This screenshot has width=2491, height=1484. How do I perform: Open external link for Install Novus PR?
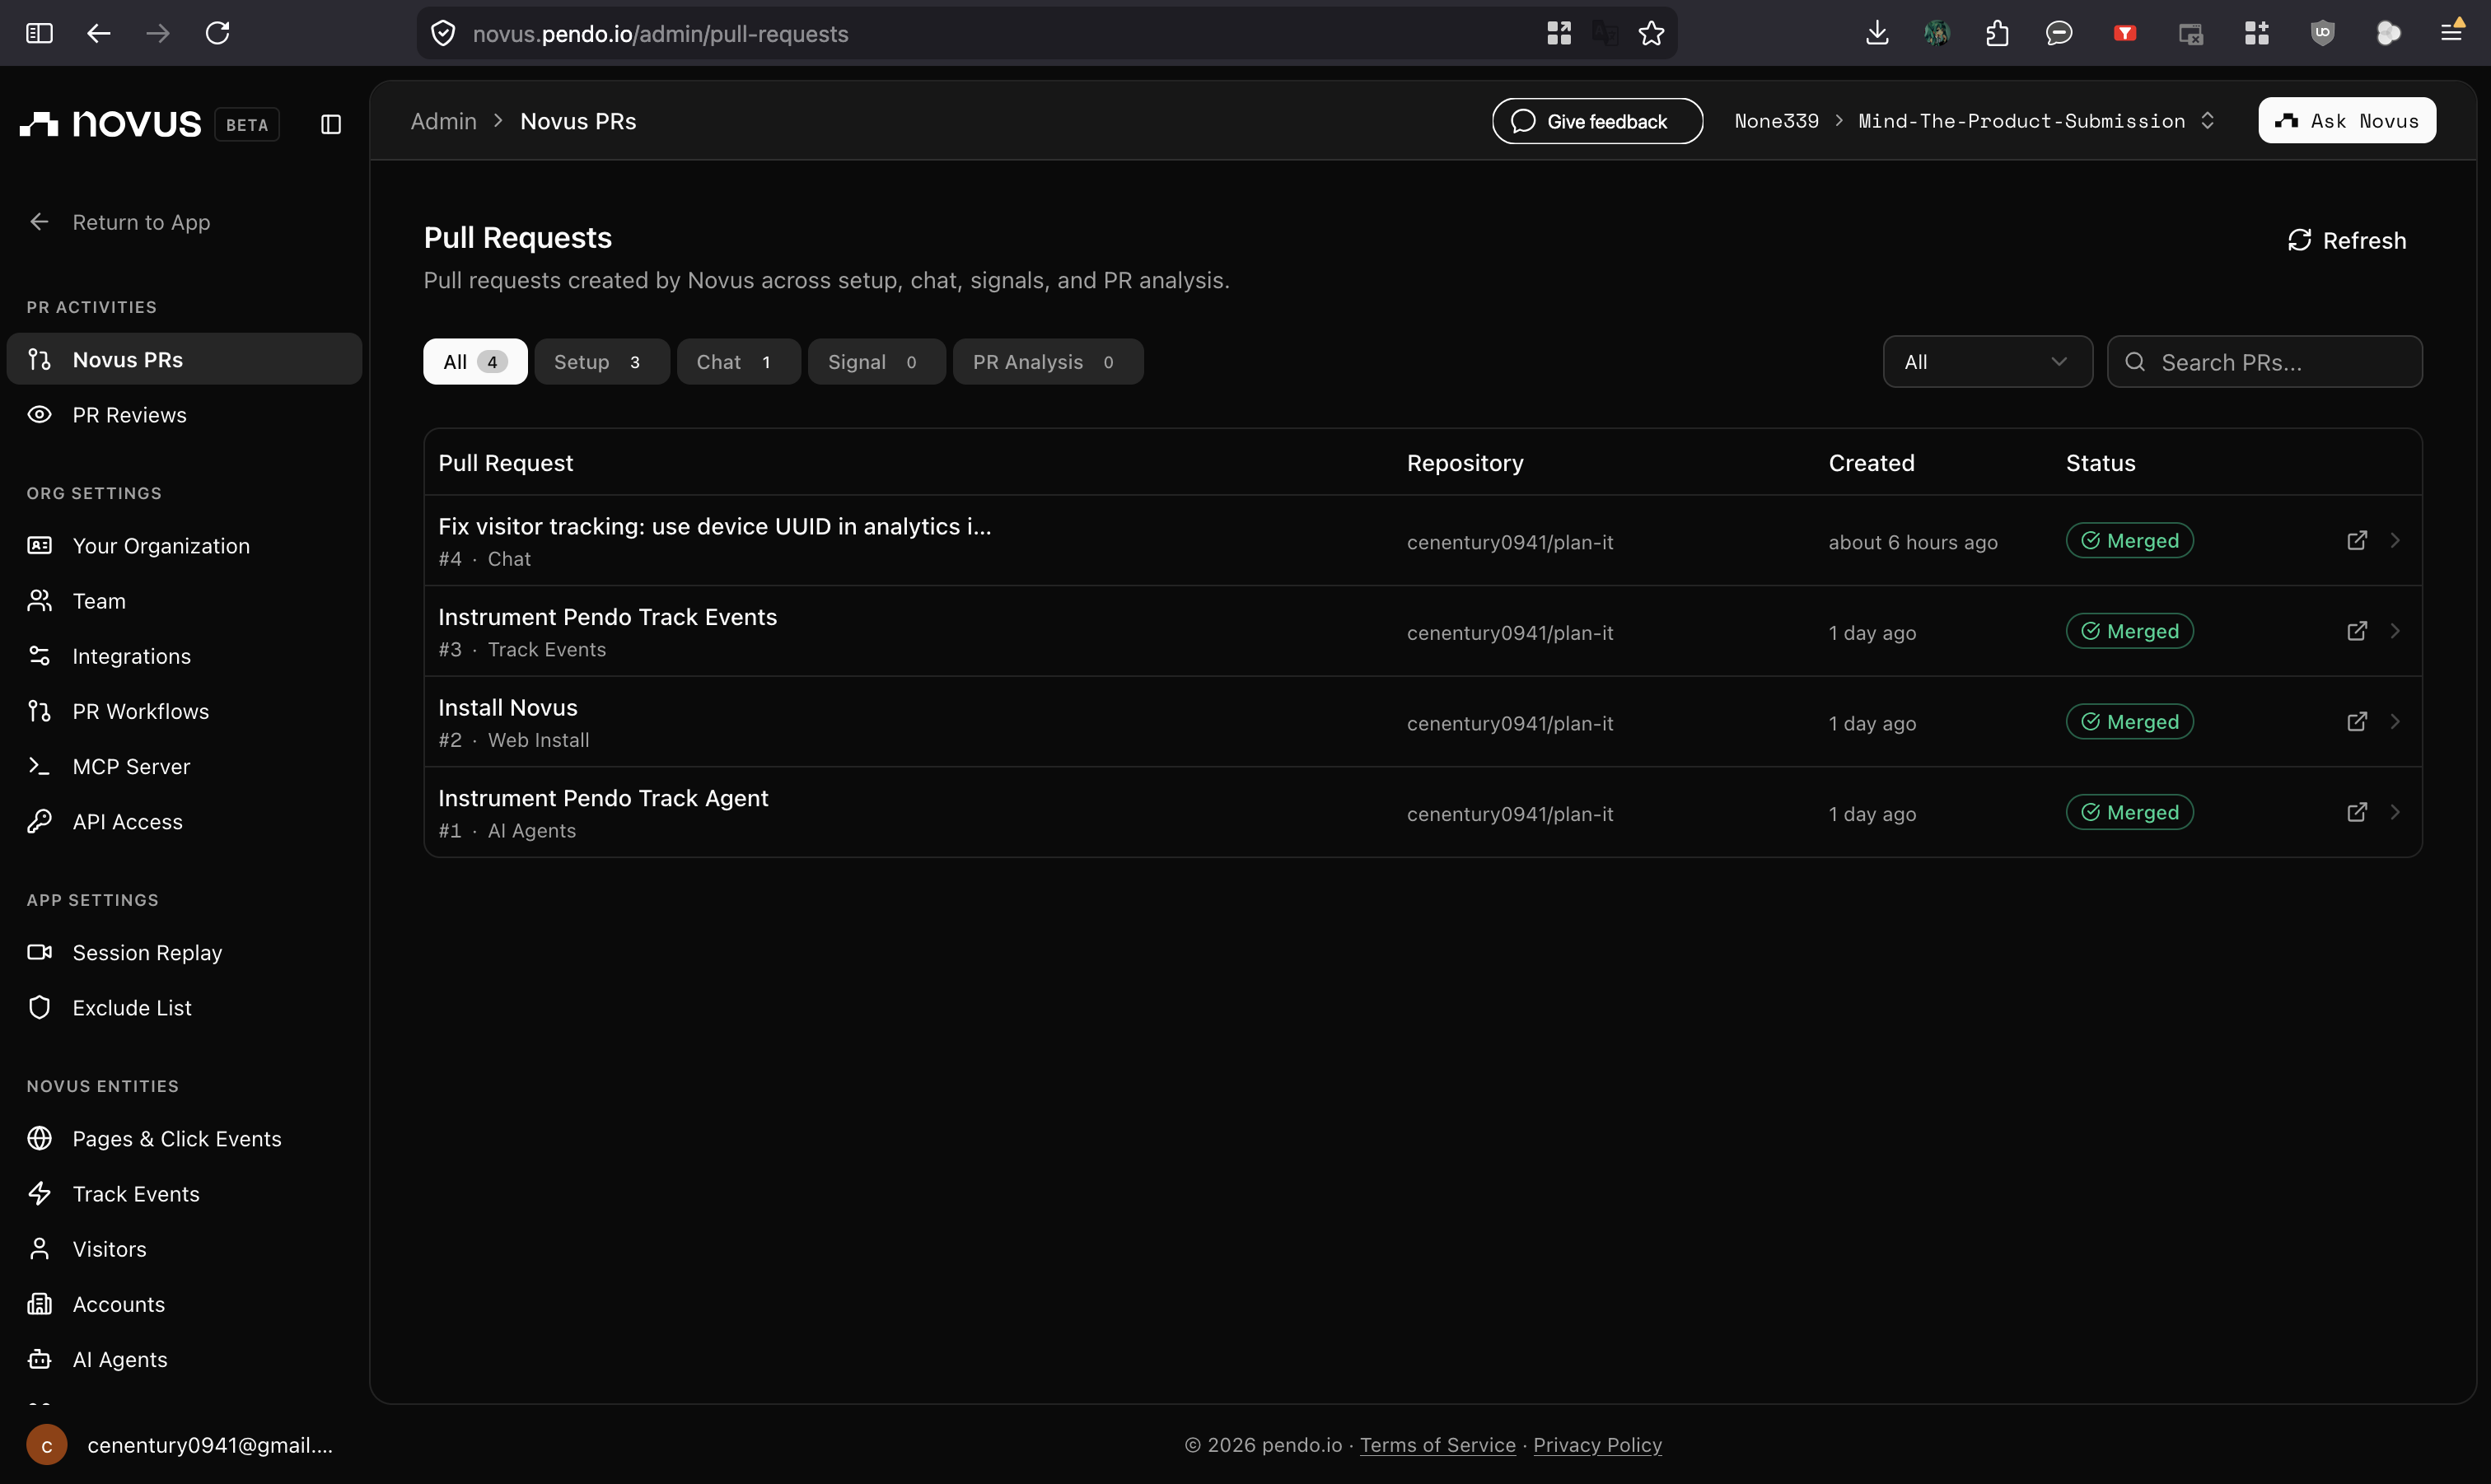click(x=2356, y=722)
